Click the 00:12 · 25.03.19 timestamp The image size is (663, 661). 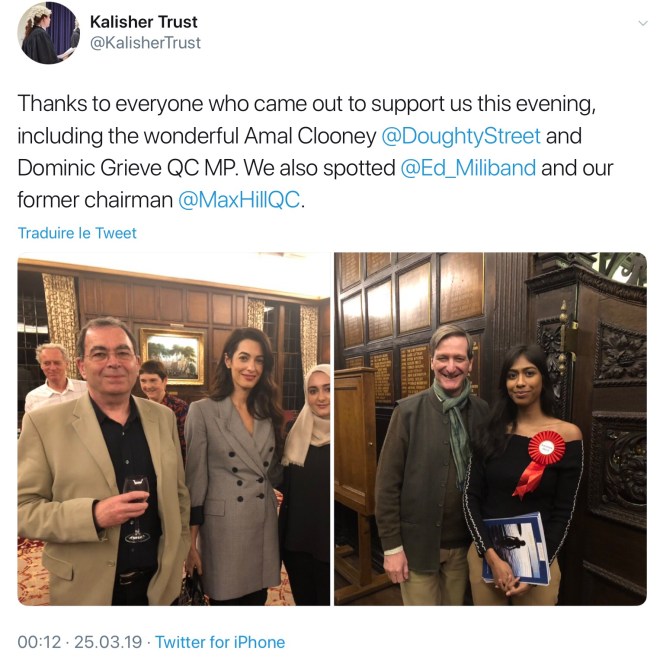coord(79,642)
